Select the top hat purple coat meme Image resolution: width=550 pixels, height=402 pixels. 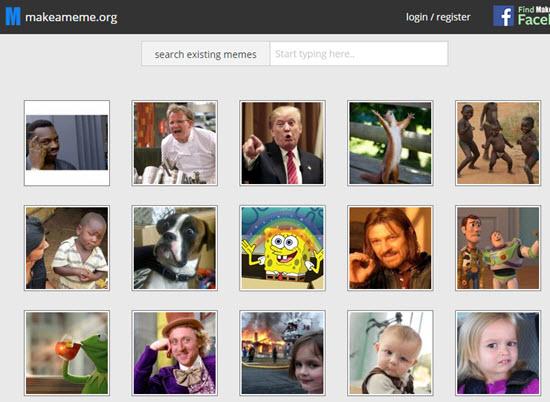(x=175, y=353)
